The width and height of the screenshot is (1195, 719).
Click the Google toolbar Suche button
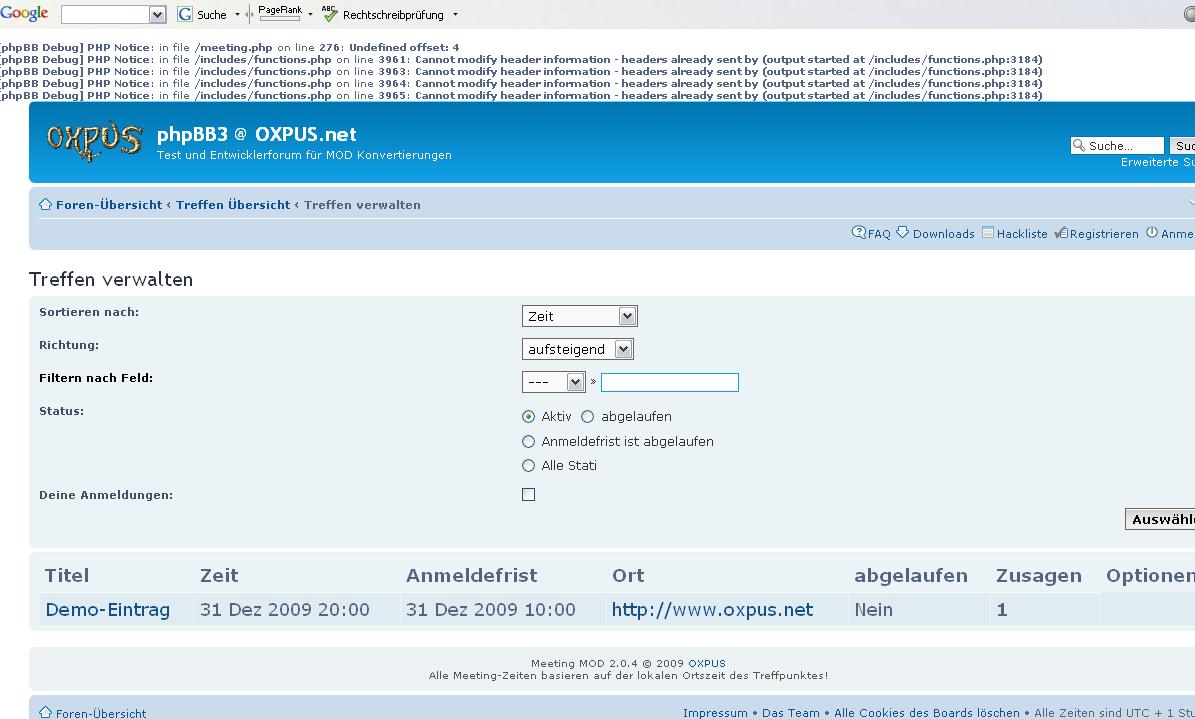pos(203,15)
